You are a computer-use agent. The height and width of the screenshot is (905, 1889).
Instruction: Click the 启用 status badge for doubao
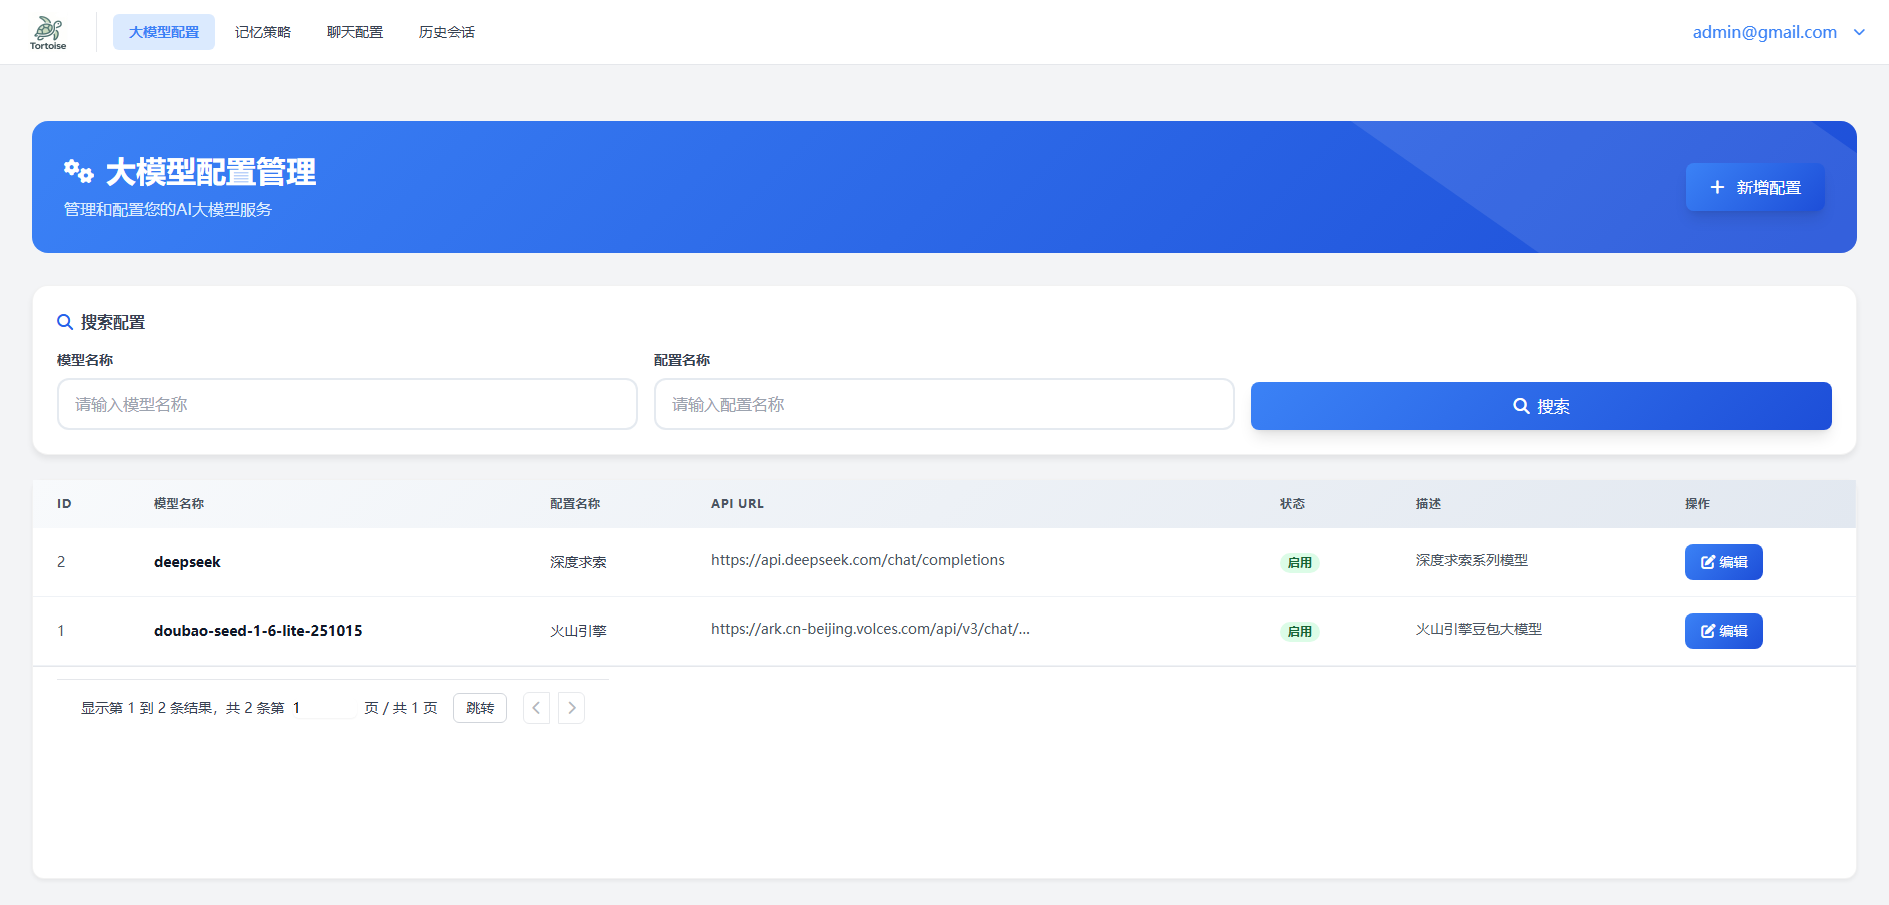[x=1300, y=632]
